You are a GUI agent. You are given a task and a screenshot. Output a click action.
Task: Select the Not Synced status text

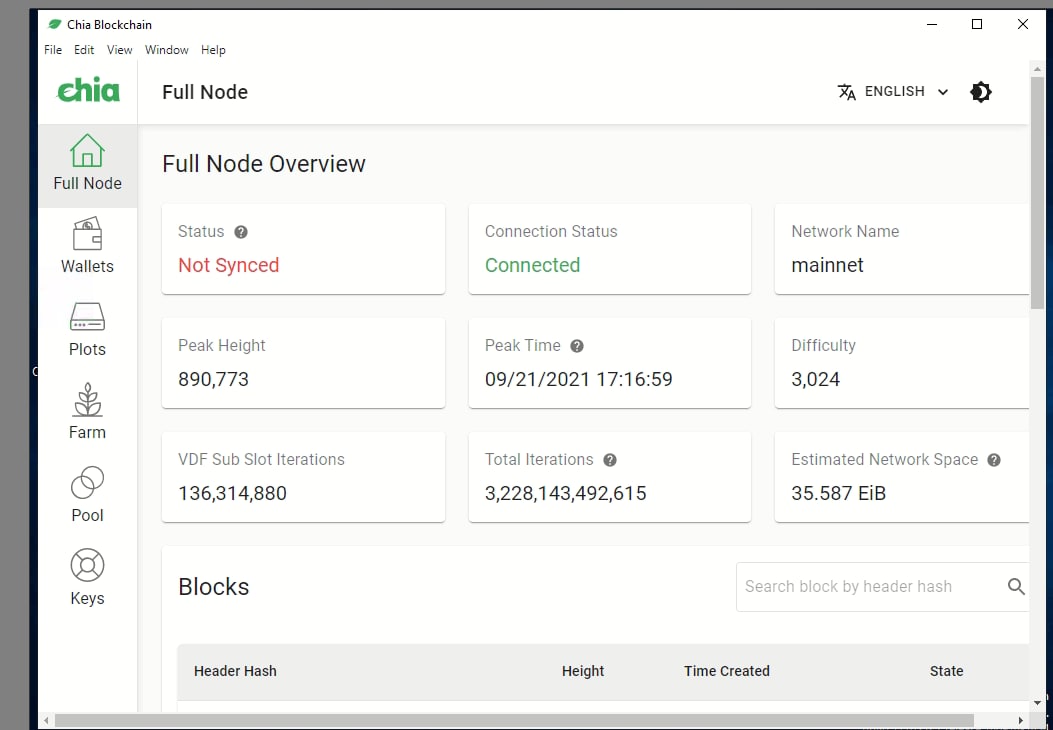point(228,265)
